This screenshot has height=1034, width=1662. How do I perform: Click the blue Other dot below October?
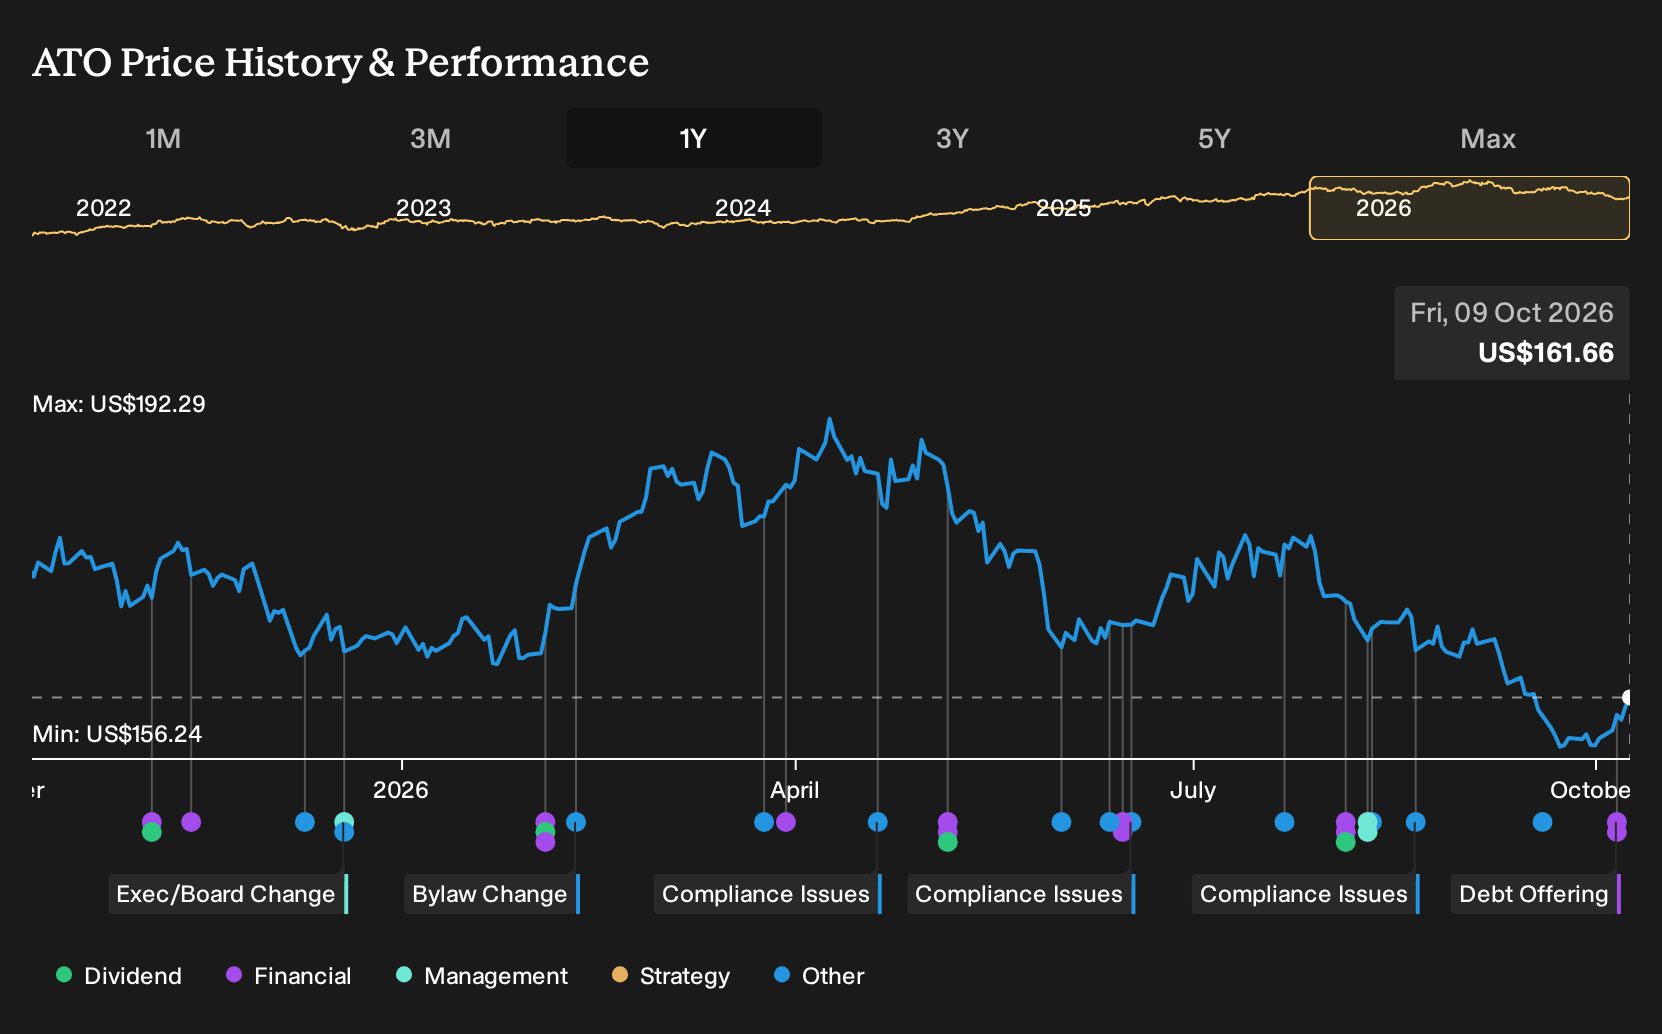tap(1543, 822)
